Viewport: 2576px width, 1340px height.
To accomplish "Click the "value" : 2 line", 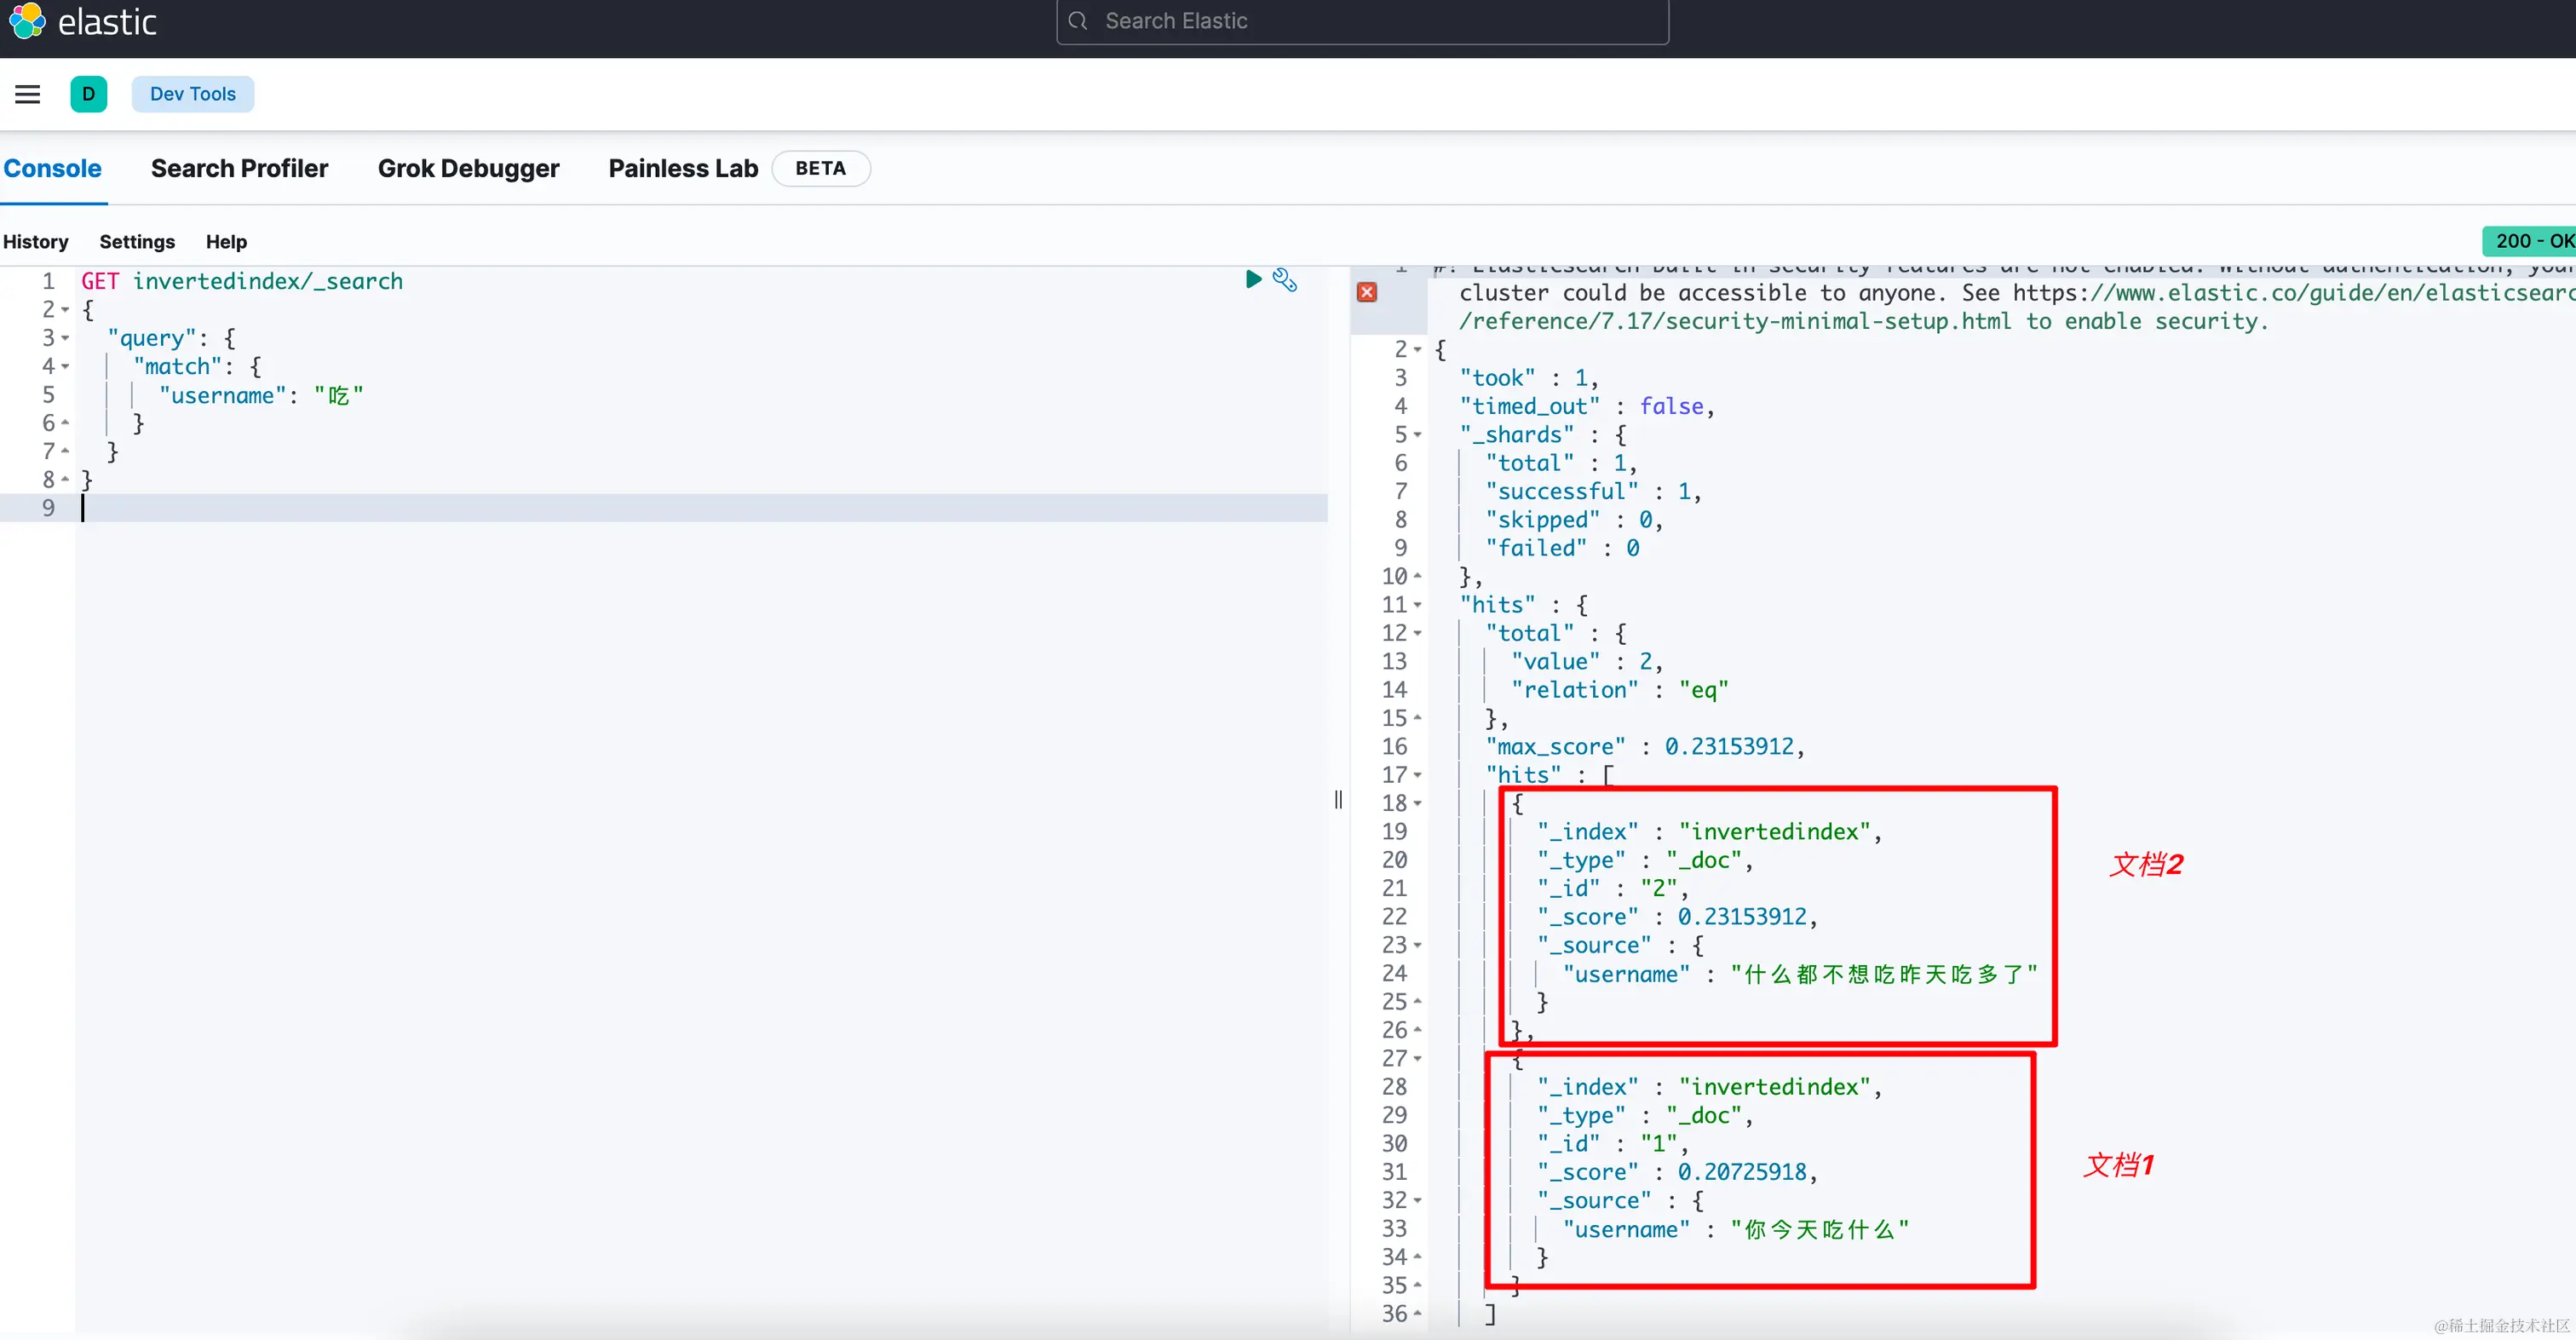I will (1586, 661).
